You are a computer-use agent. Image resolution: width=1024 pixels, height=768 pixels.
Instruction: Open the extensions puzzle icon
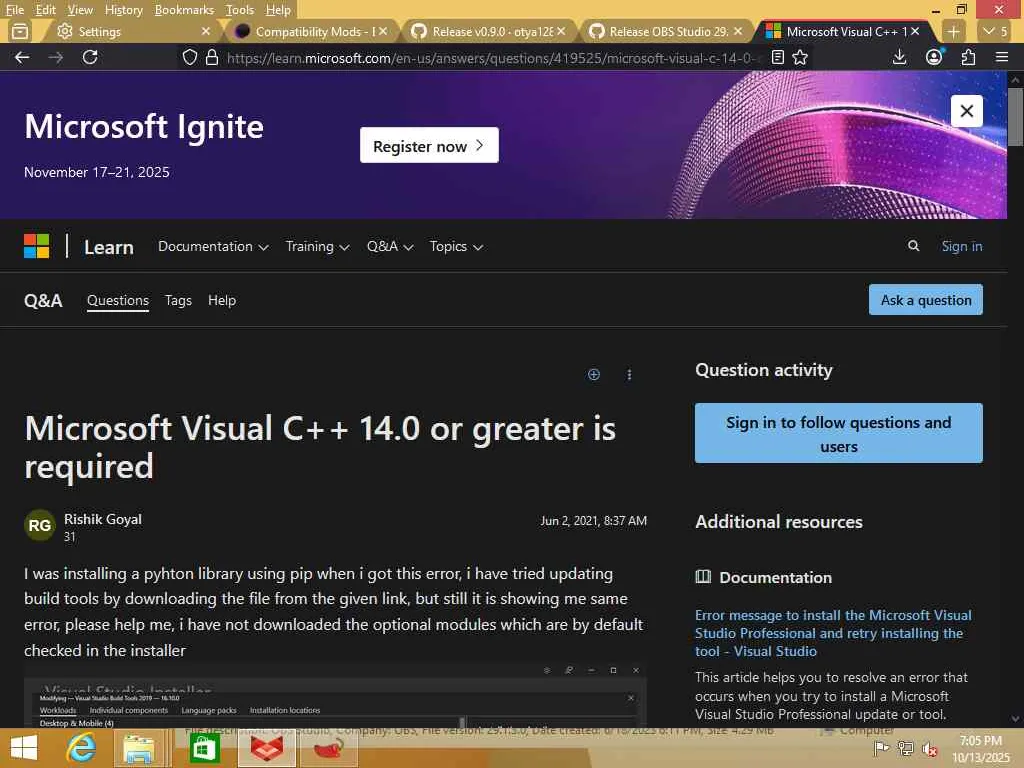point(968,57)
